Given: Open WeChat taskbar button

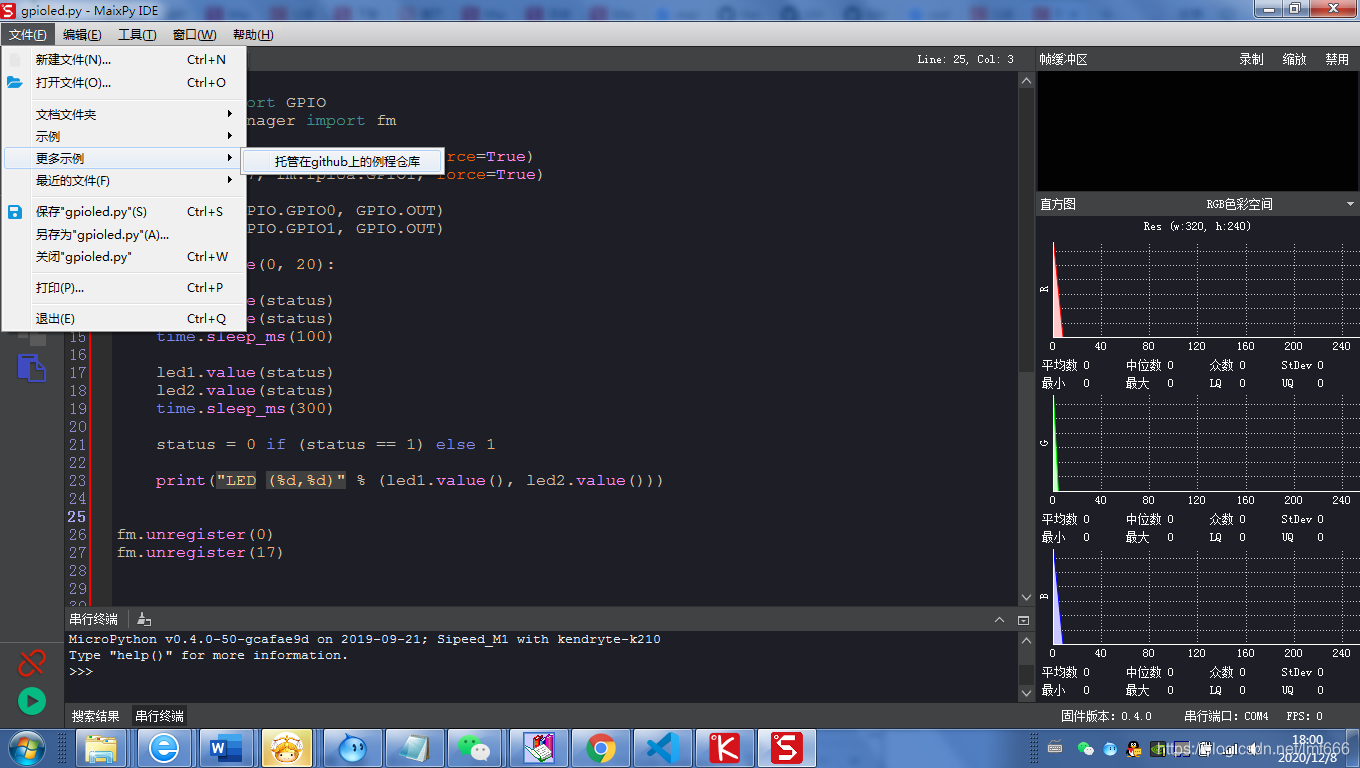Looking at the screenshot, I should coord(476,748).
